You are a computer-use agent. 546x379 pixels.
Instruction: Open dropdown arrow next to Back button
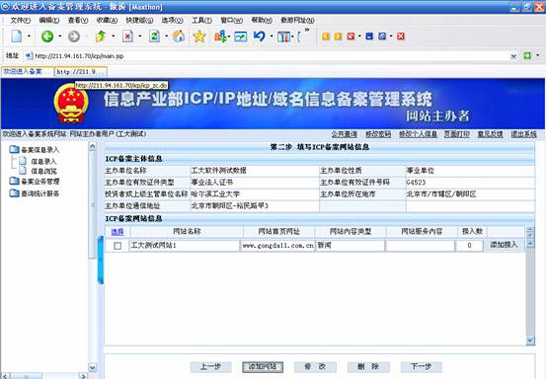pos(60,36)
